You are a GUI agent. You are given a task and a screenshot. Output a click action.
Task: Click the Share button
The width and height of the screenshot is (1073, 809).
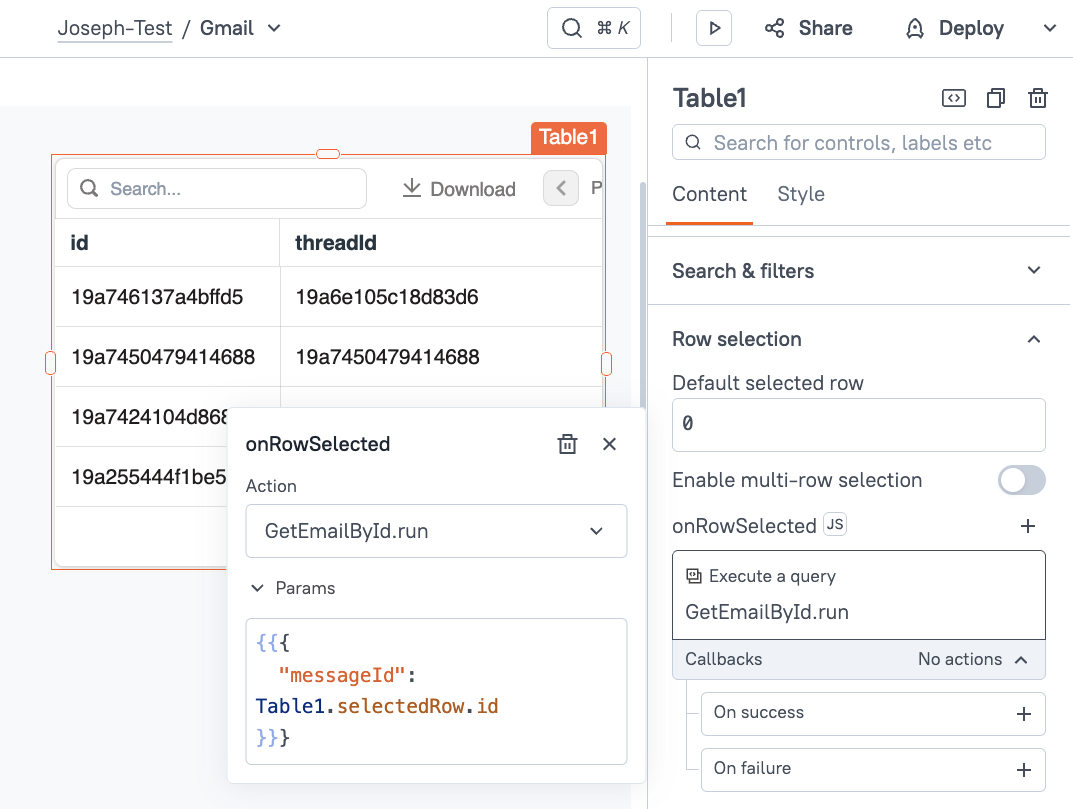(808, 28)
